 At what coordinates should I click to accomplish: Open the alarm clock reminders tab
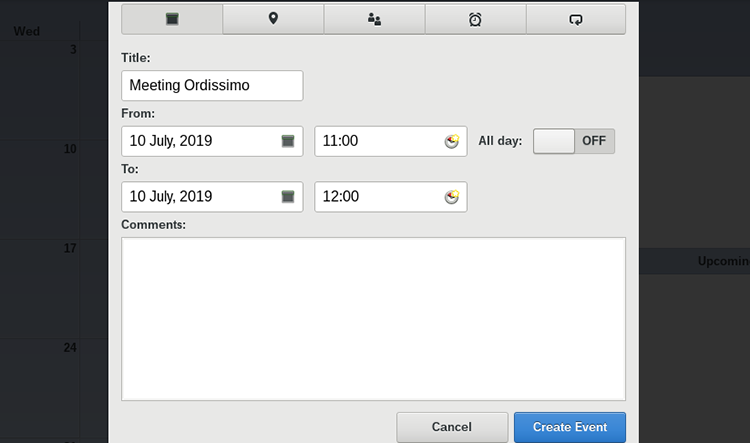click(475, 19)
